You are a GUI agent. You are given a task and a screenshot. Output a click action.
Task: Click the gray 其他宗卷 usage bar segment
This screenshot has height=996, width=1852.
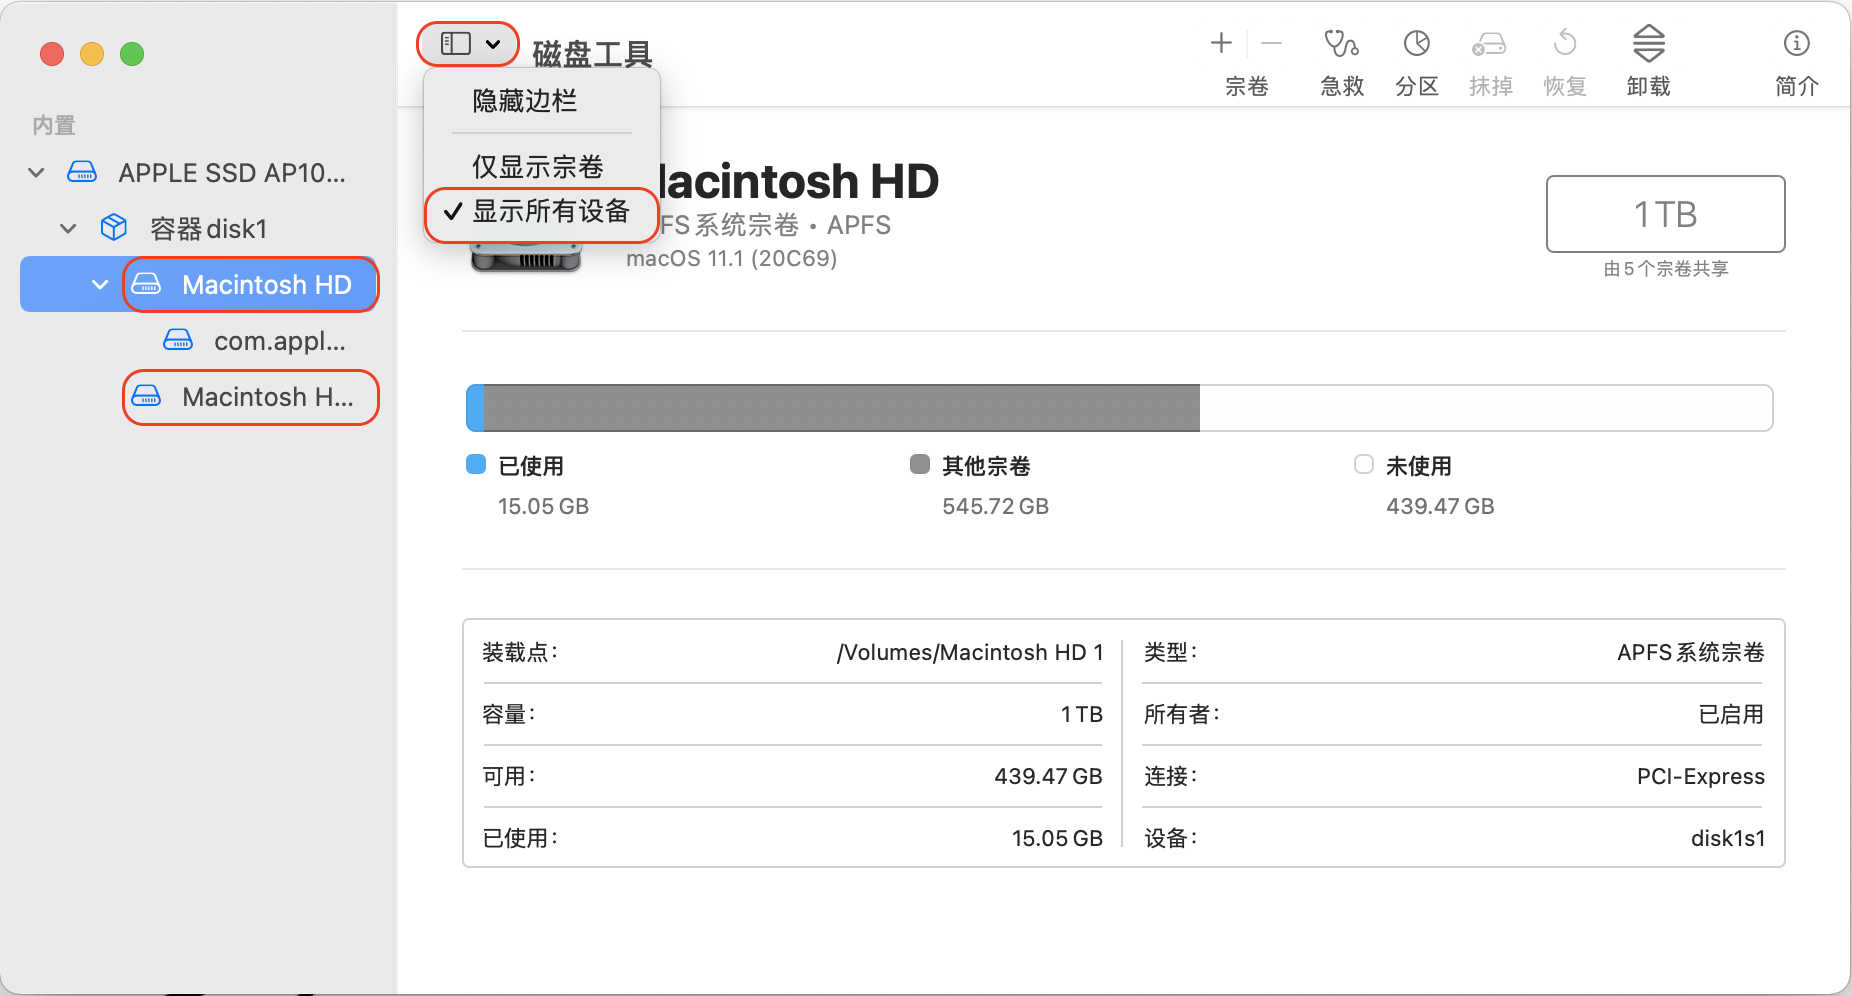[x=840, y=408]
